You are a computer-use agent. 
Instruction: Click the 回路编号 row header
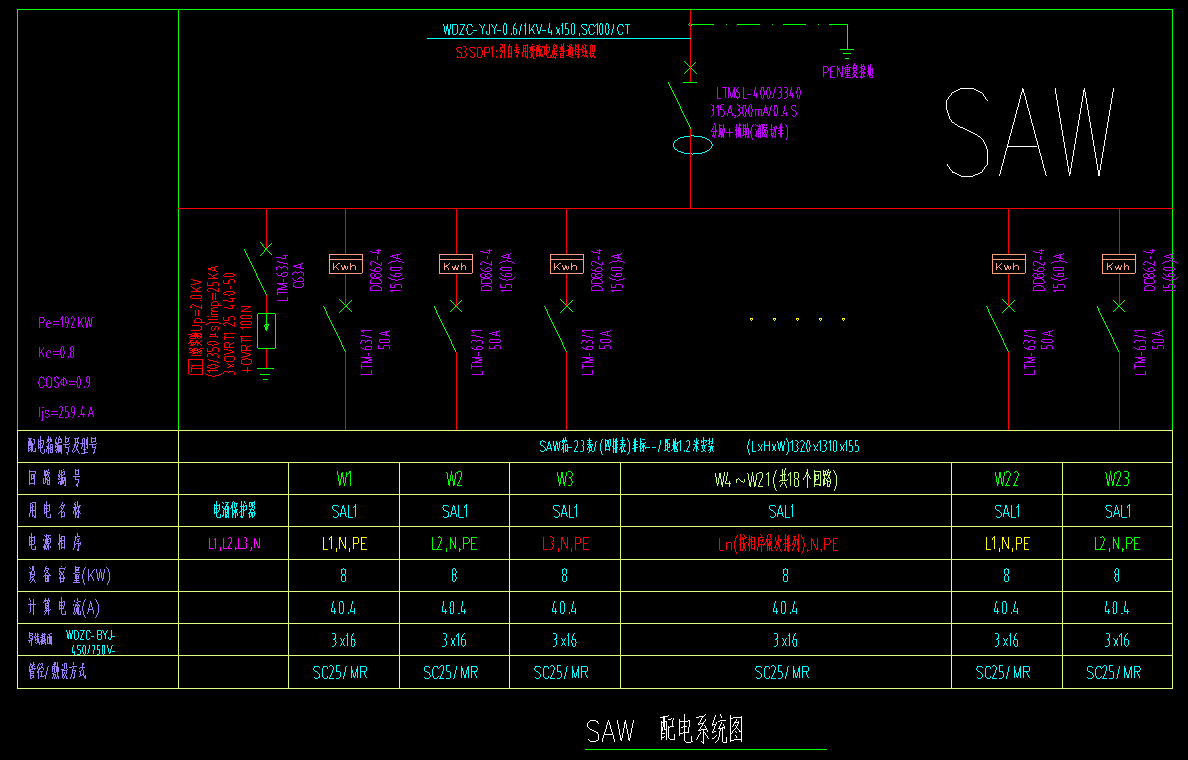coord(54,478)
